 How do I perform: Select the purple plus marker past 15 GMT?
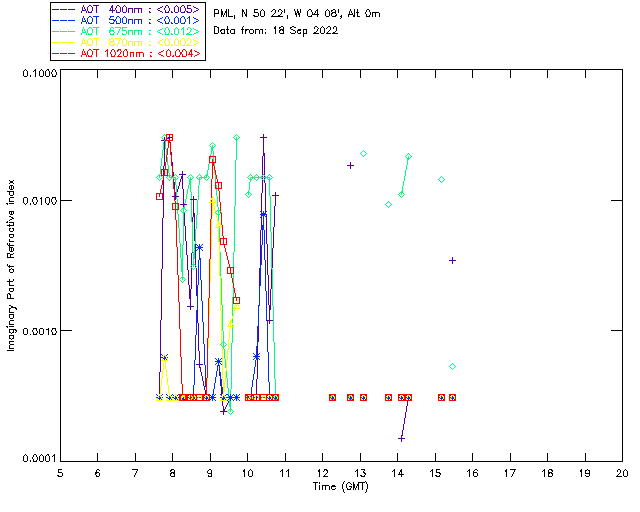(x=452, y=260)
